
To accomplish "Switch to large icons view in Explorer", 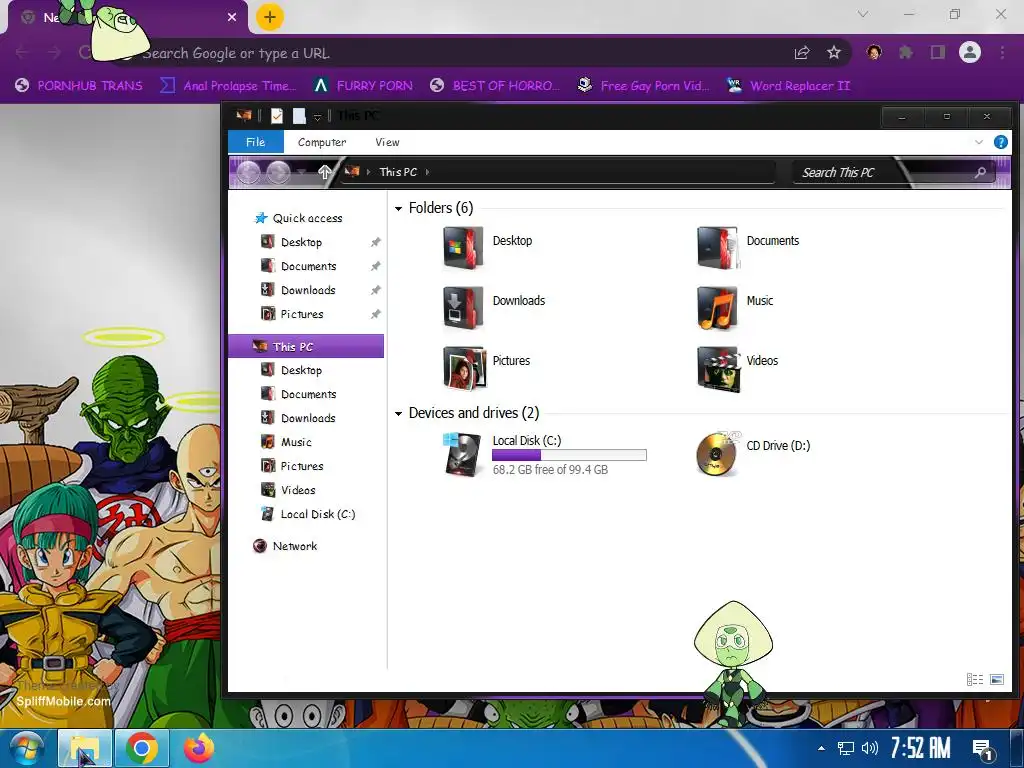I will pyautogui.click(x=997, y=679).
